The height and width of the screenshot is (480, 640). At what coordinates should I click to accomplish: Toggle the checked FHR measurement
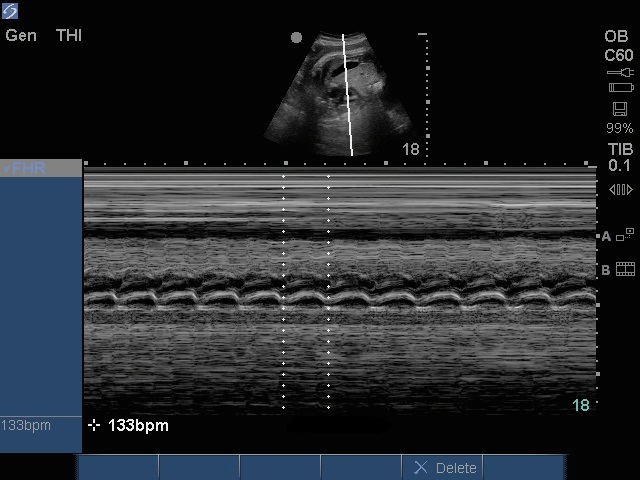[x=40, y=168]
